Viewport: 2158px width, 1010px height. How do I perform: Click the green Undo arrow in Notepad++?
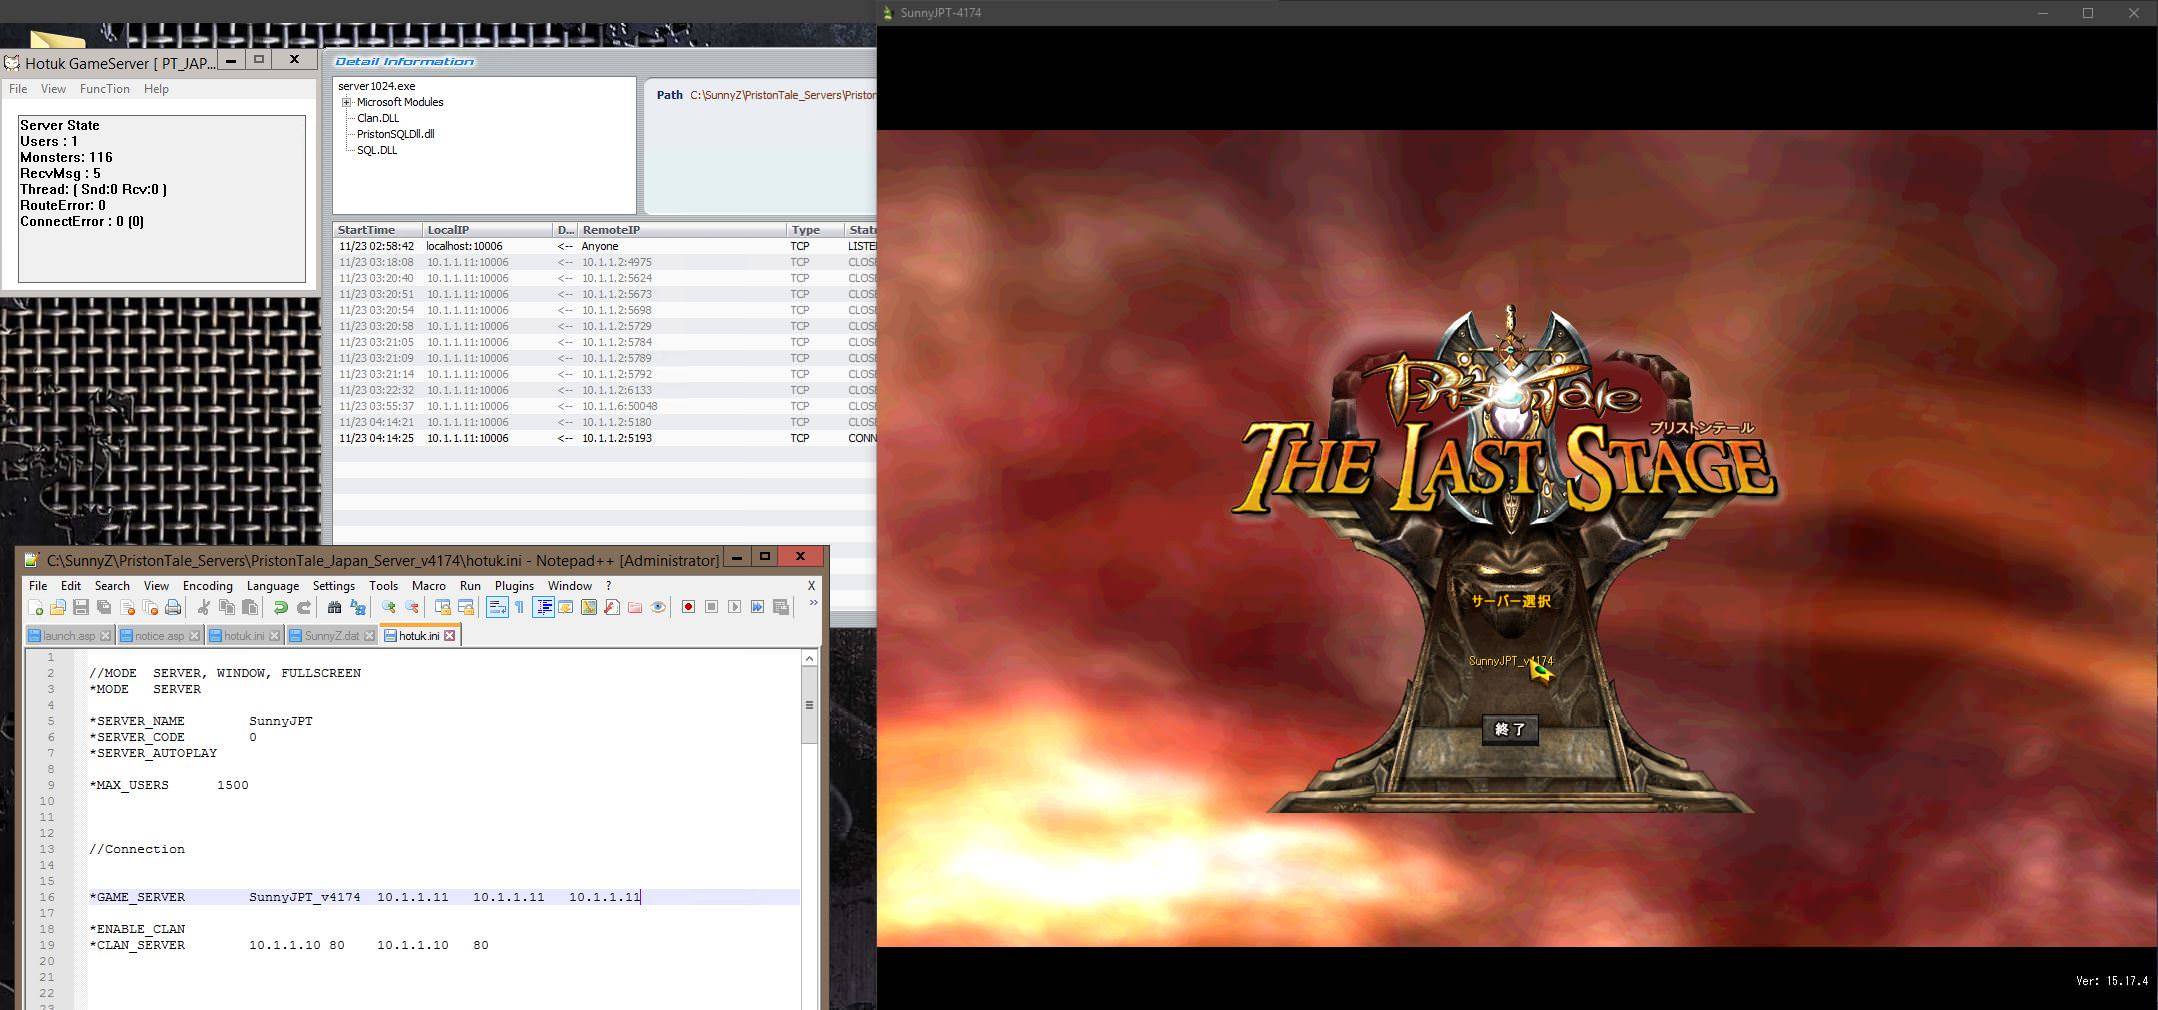click(x=281, y=607)
